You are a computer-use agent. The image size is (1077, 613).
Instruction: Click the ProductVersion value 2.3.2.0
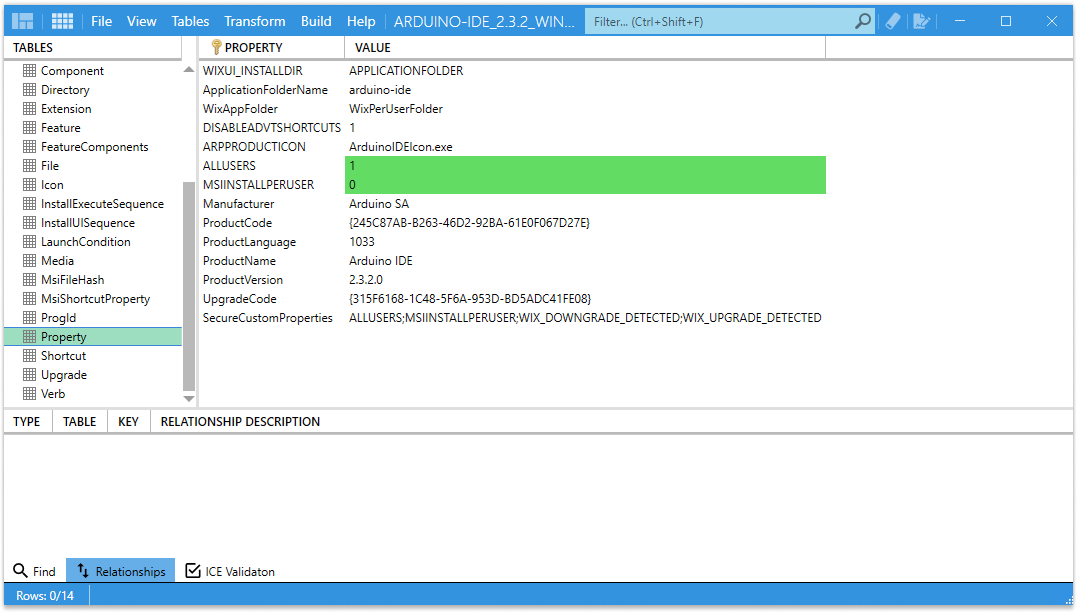point(366,280)
